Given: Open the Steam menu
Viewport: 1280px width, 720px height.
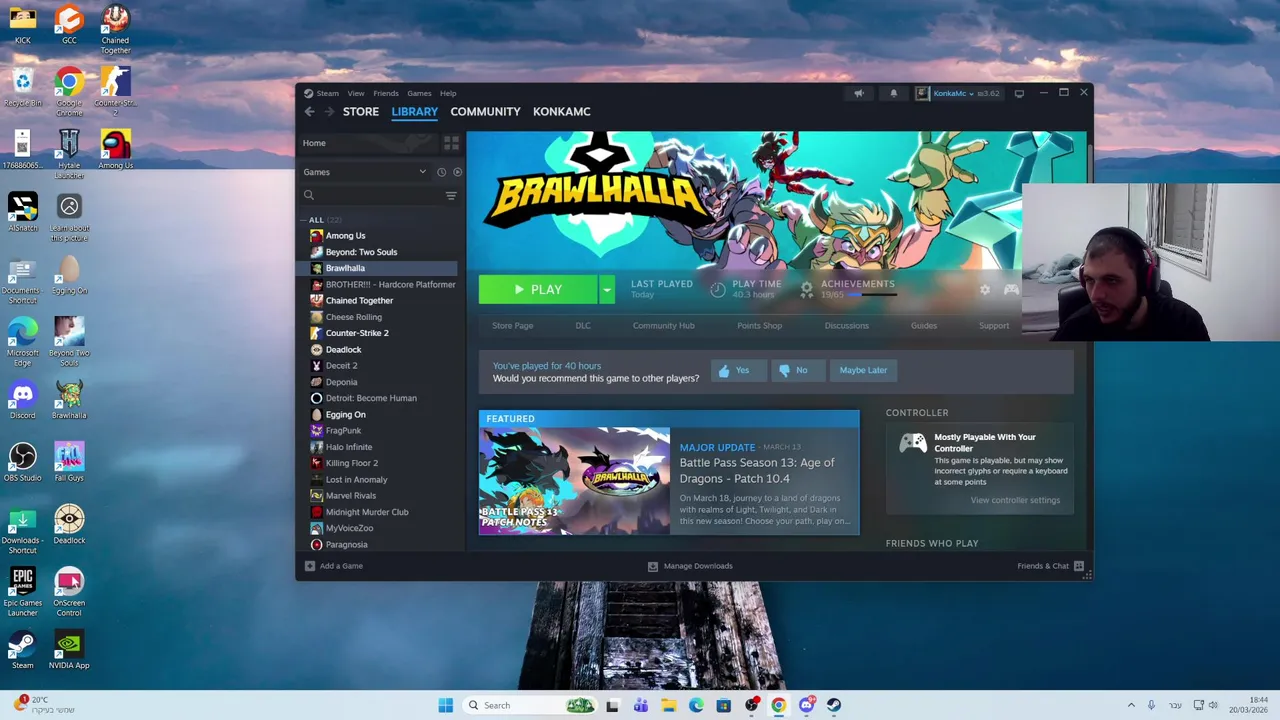Looking at the screenshot, I should click(327, 93).
